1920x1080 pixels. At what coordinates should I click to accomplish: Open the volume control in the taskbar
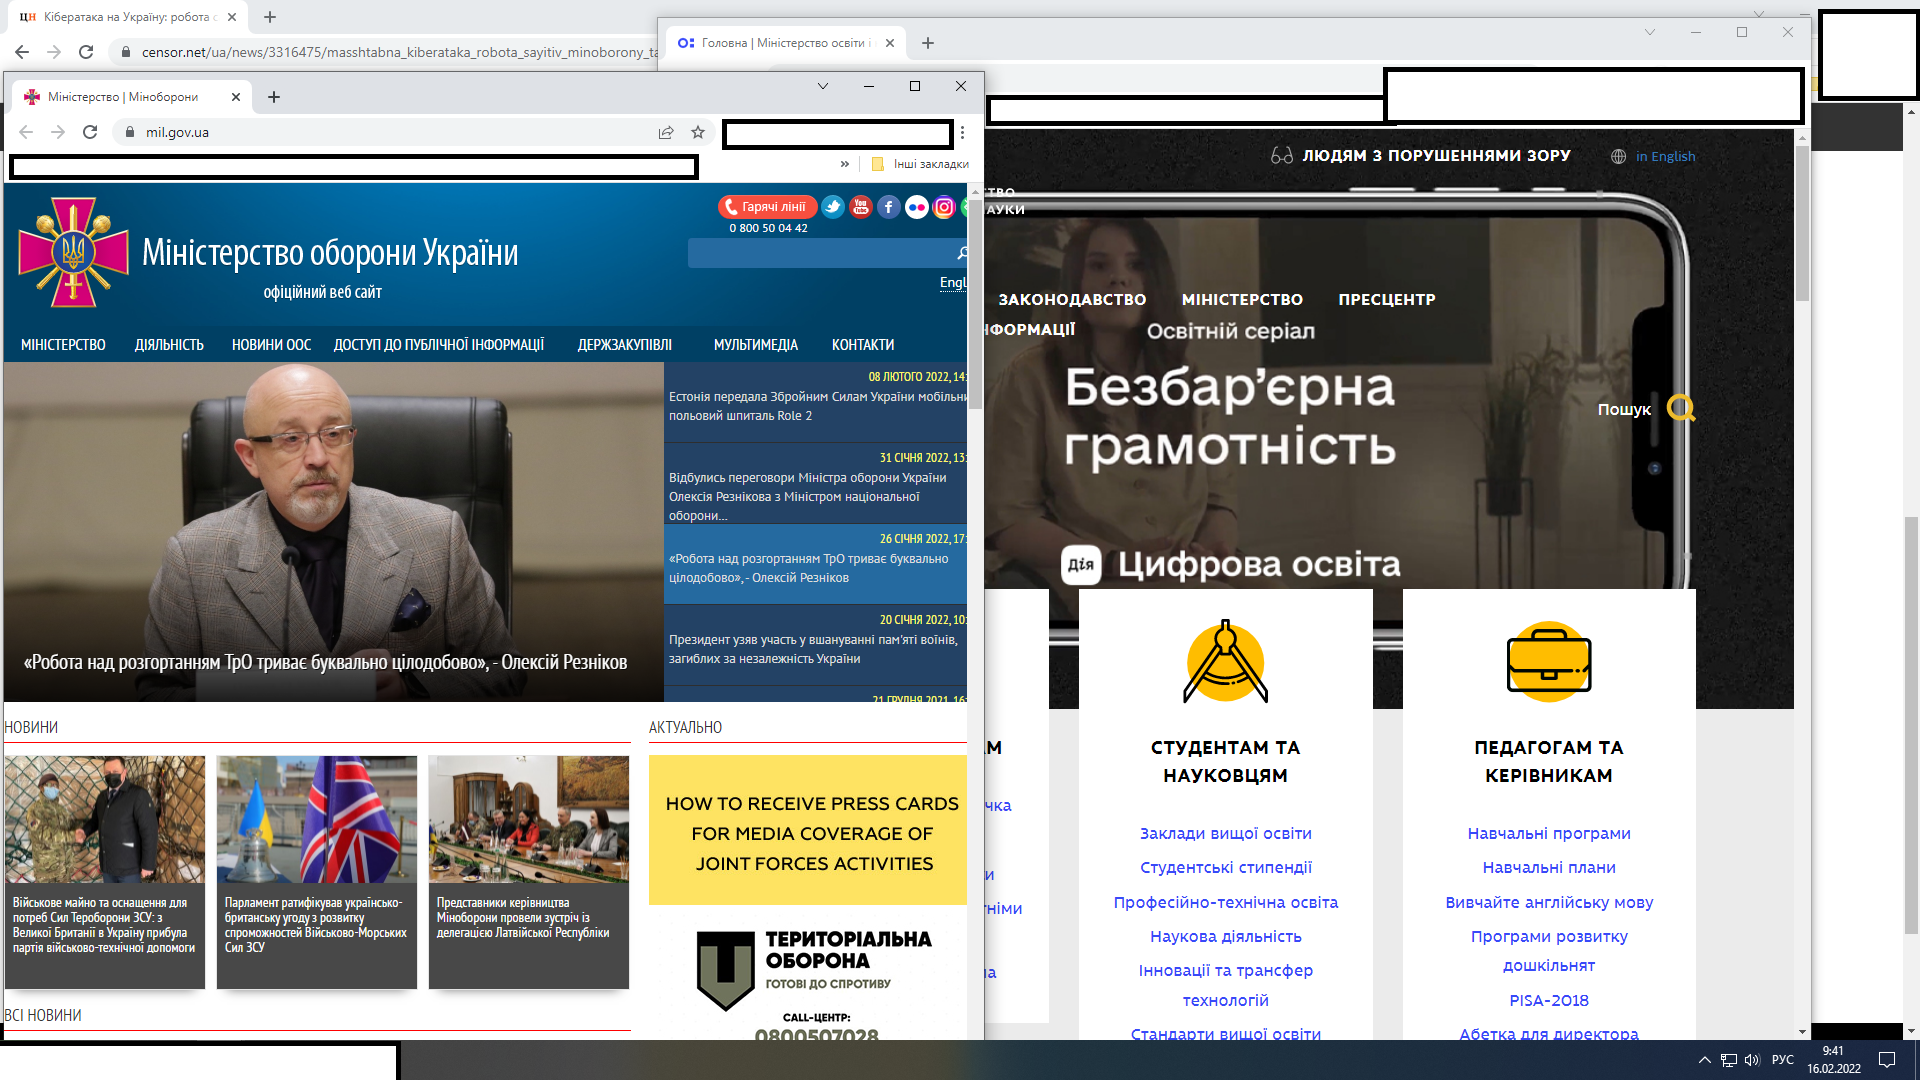1752,1060
